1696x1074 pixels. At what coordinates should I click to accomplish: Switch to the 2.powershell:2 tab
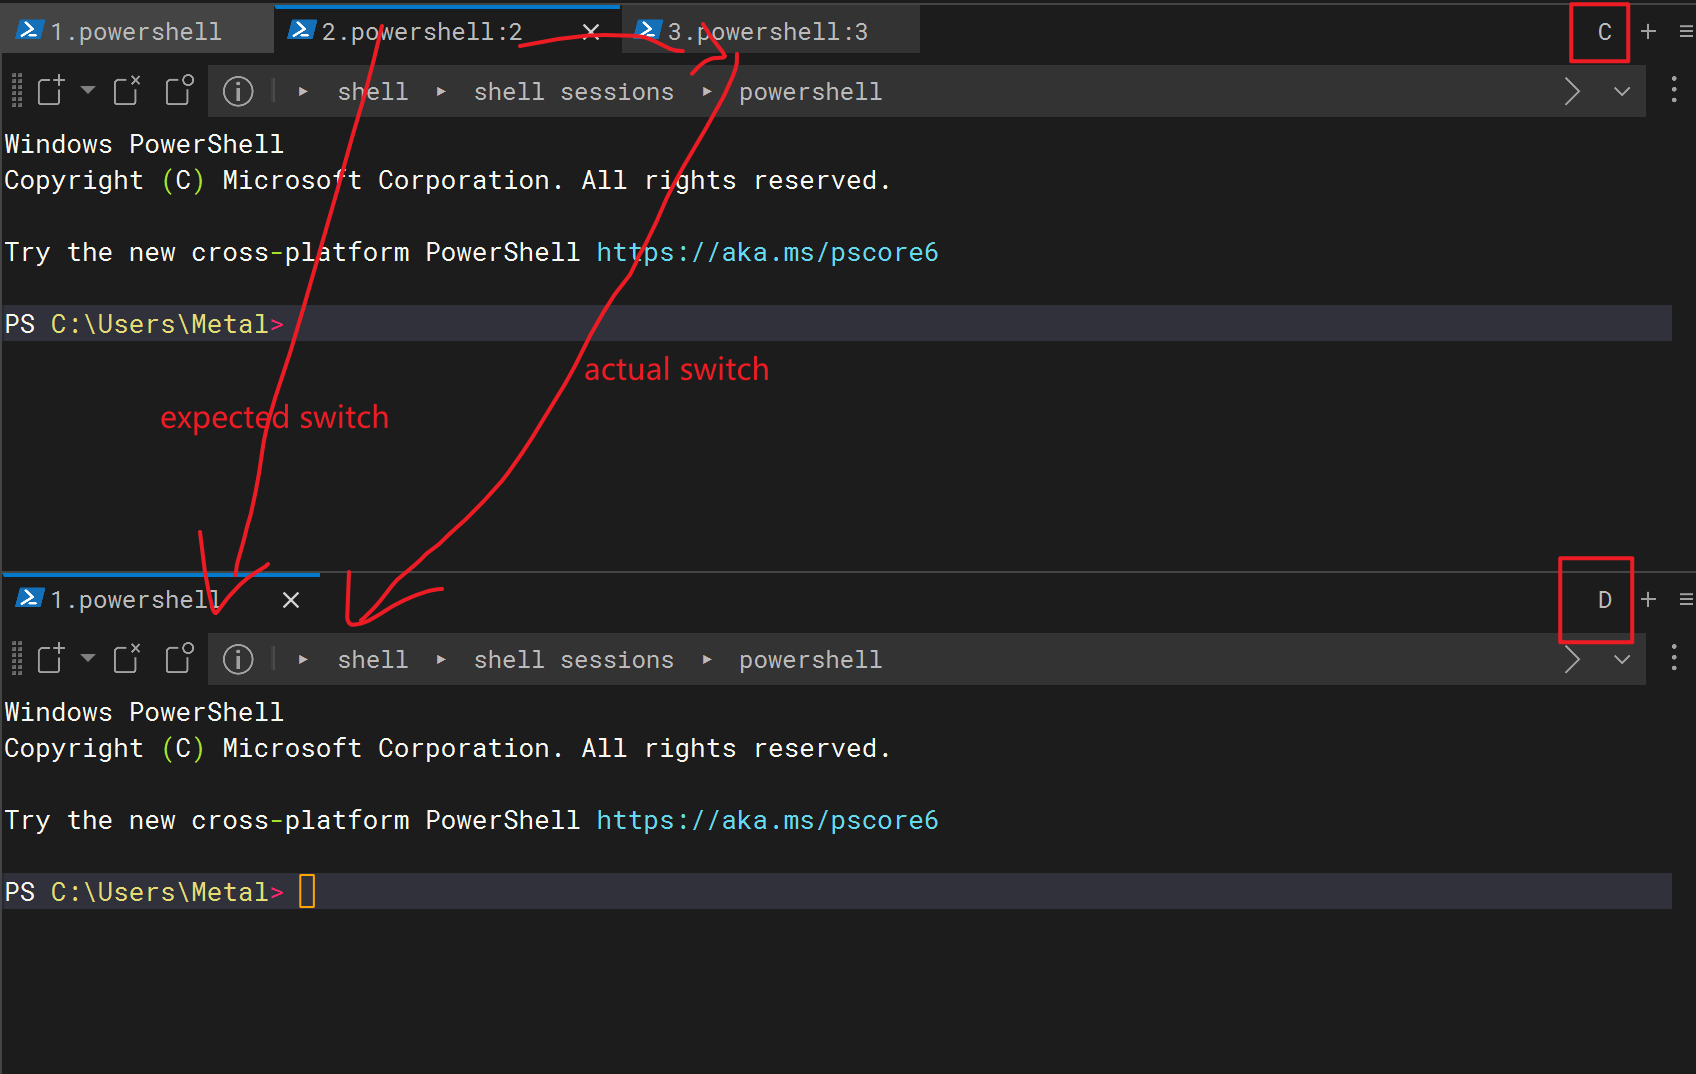[420, 31]
